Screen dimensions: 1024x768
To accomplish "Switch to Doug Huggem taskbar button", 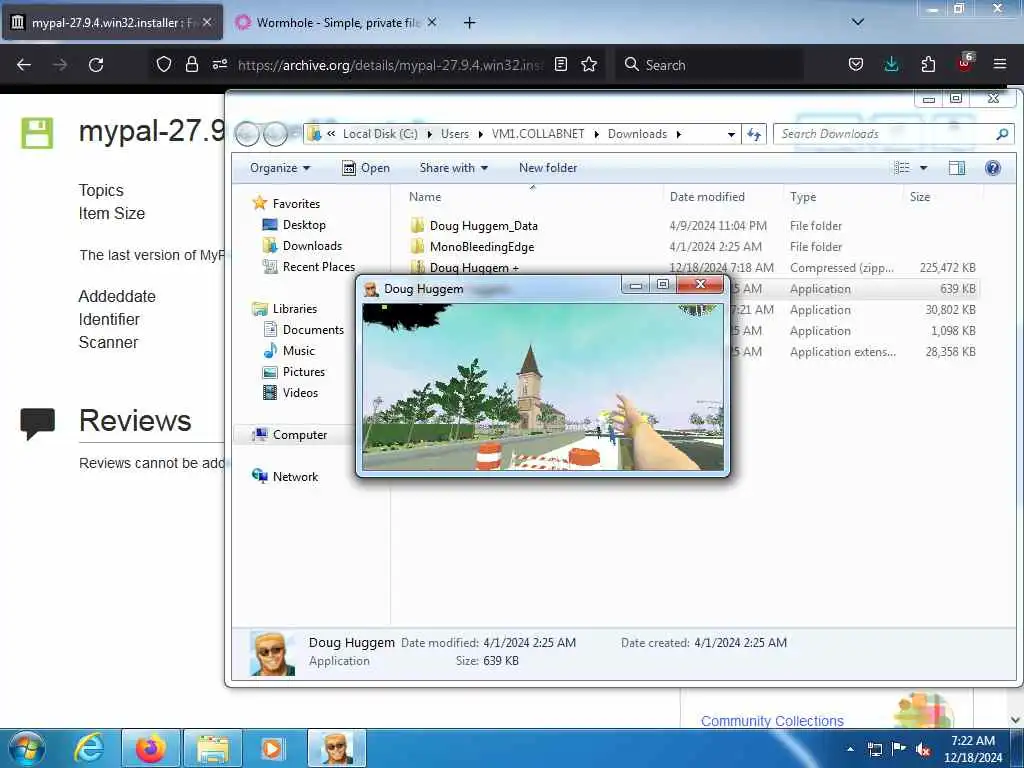I will (x=337, y=748).
